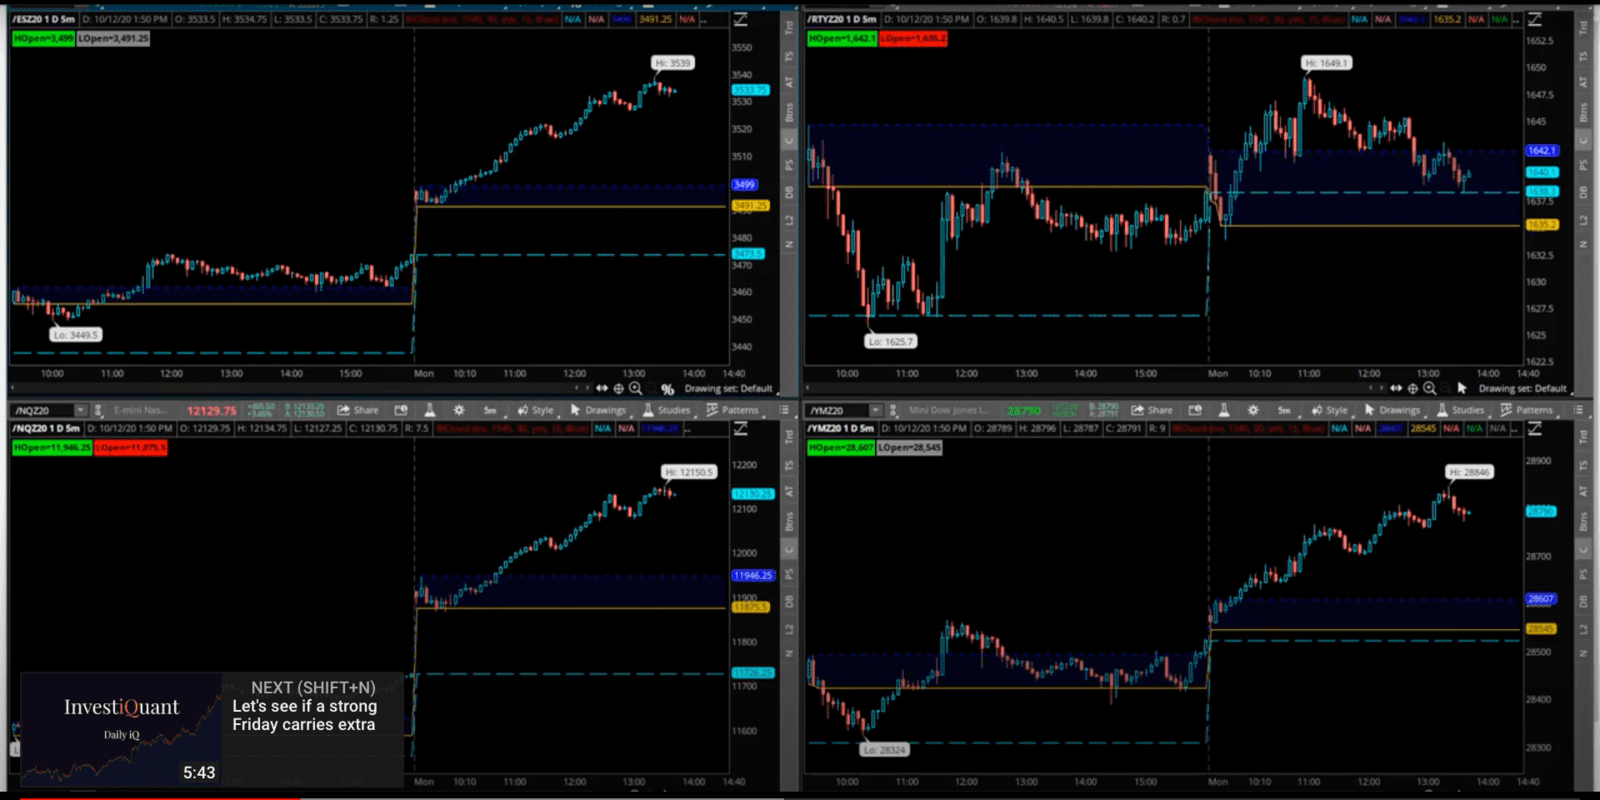Expand the /YMZ20 symbol dropdown arrow
Image resolution: width=1600 pixels, height=800 pixels.
coord(875,410)
